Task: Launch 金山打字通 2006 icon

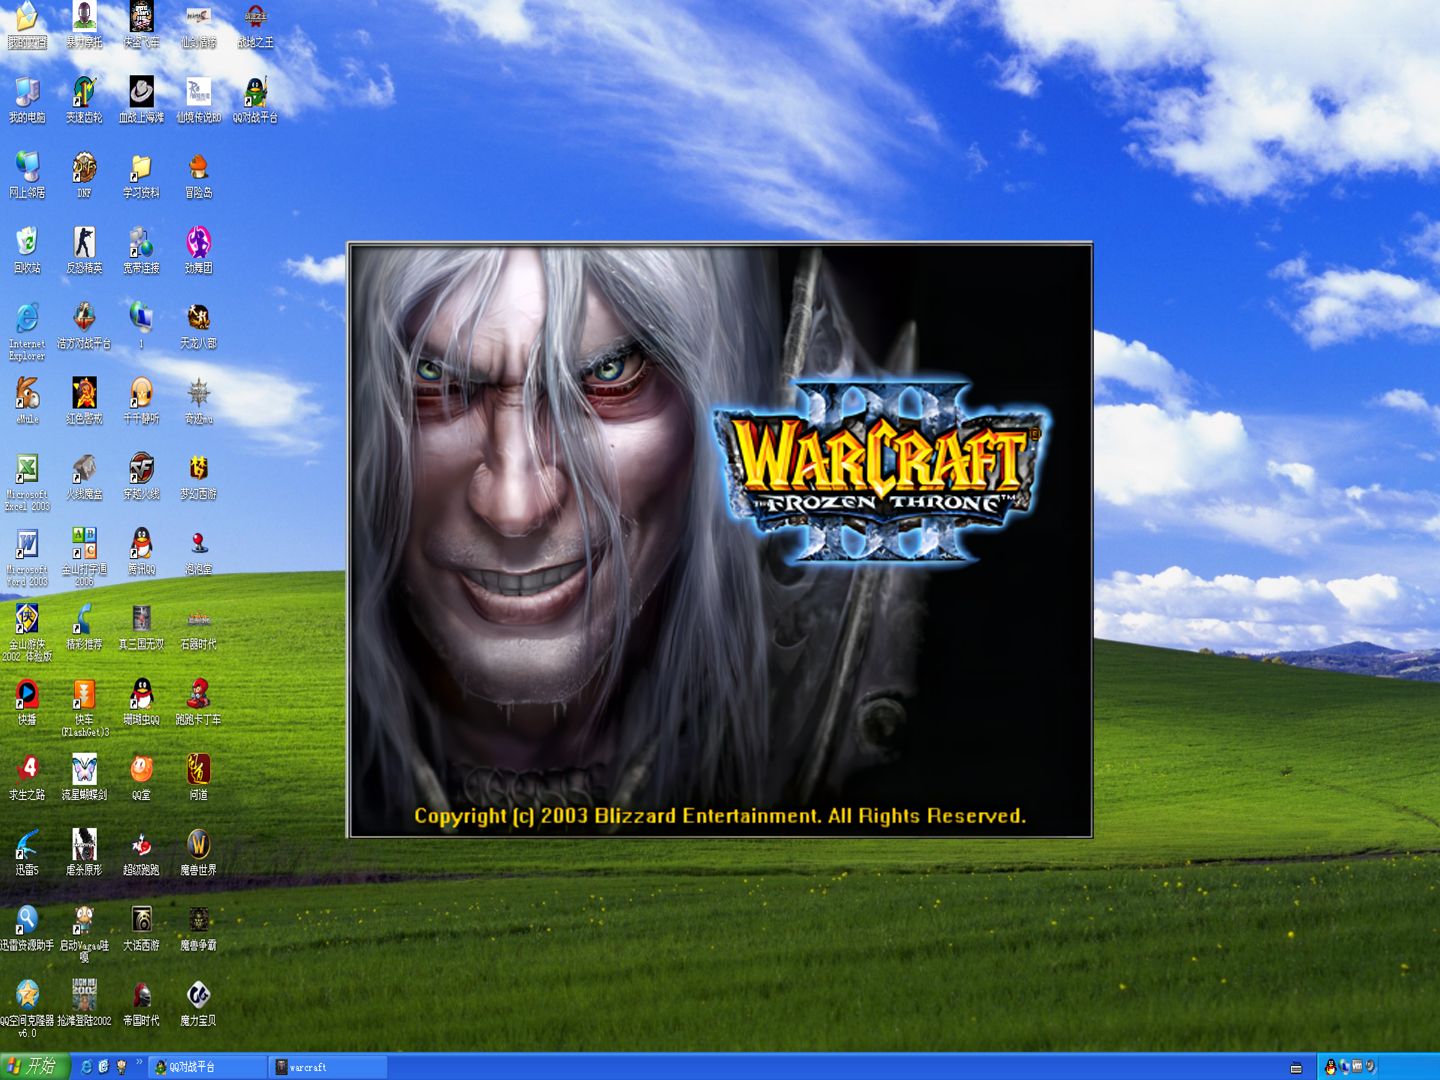Action: click(x=84, y=544)
